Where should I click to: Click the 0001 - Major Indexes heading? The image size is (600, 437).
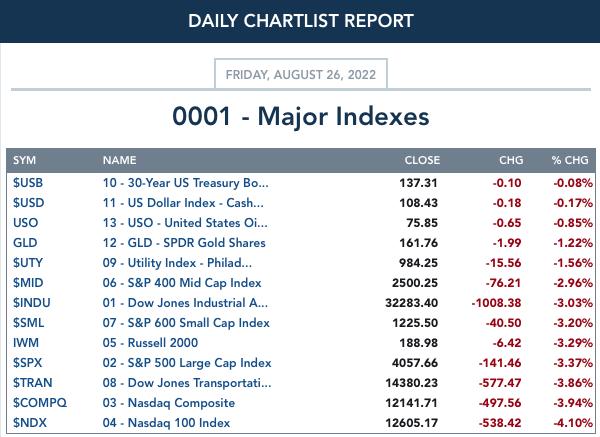tap(301, 116)
